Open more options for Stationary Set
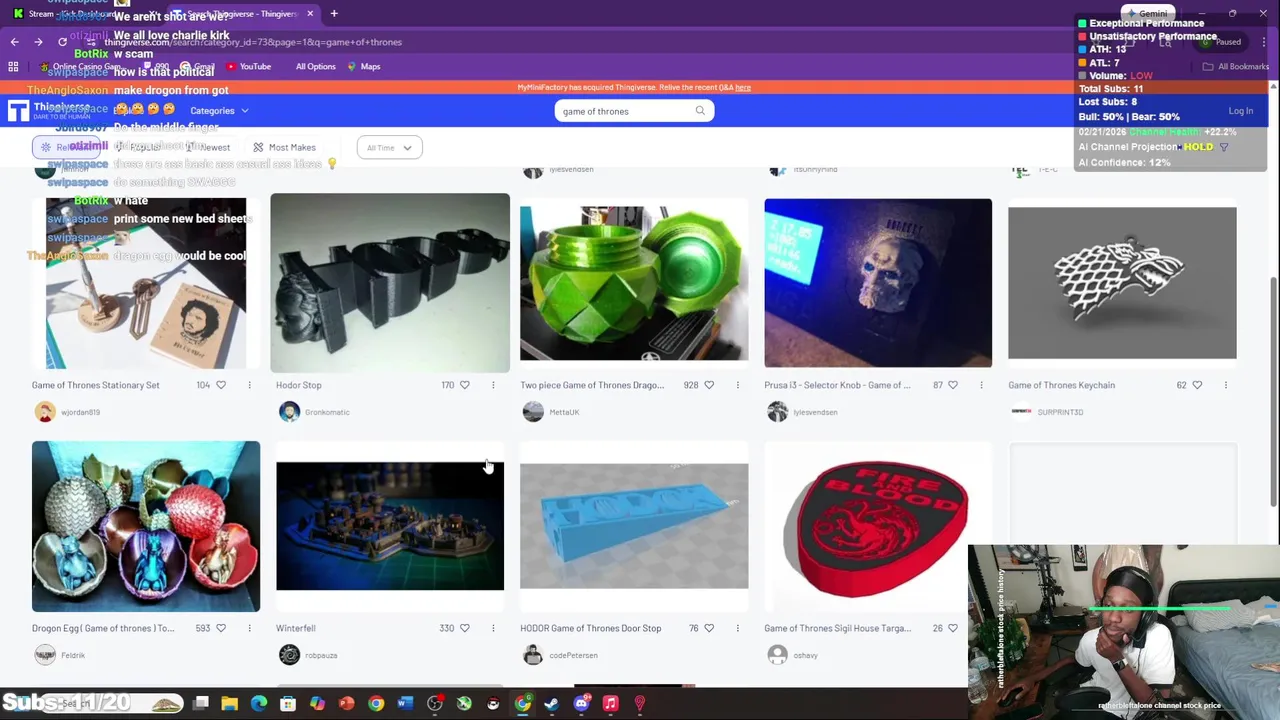The height and width of the screenshot is (720, 1280). point(249,385)
